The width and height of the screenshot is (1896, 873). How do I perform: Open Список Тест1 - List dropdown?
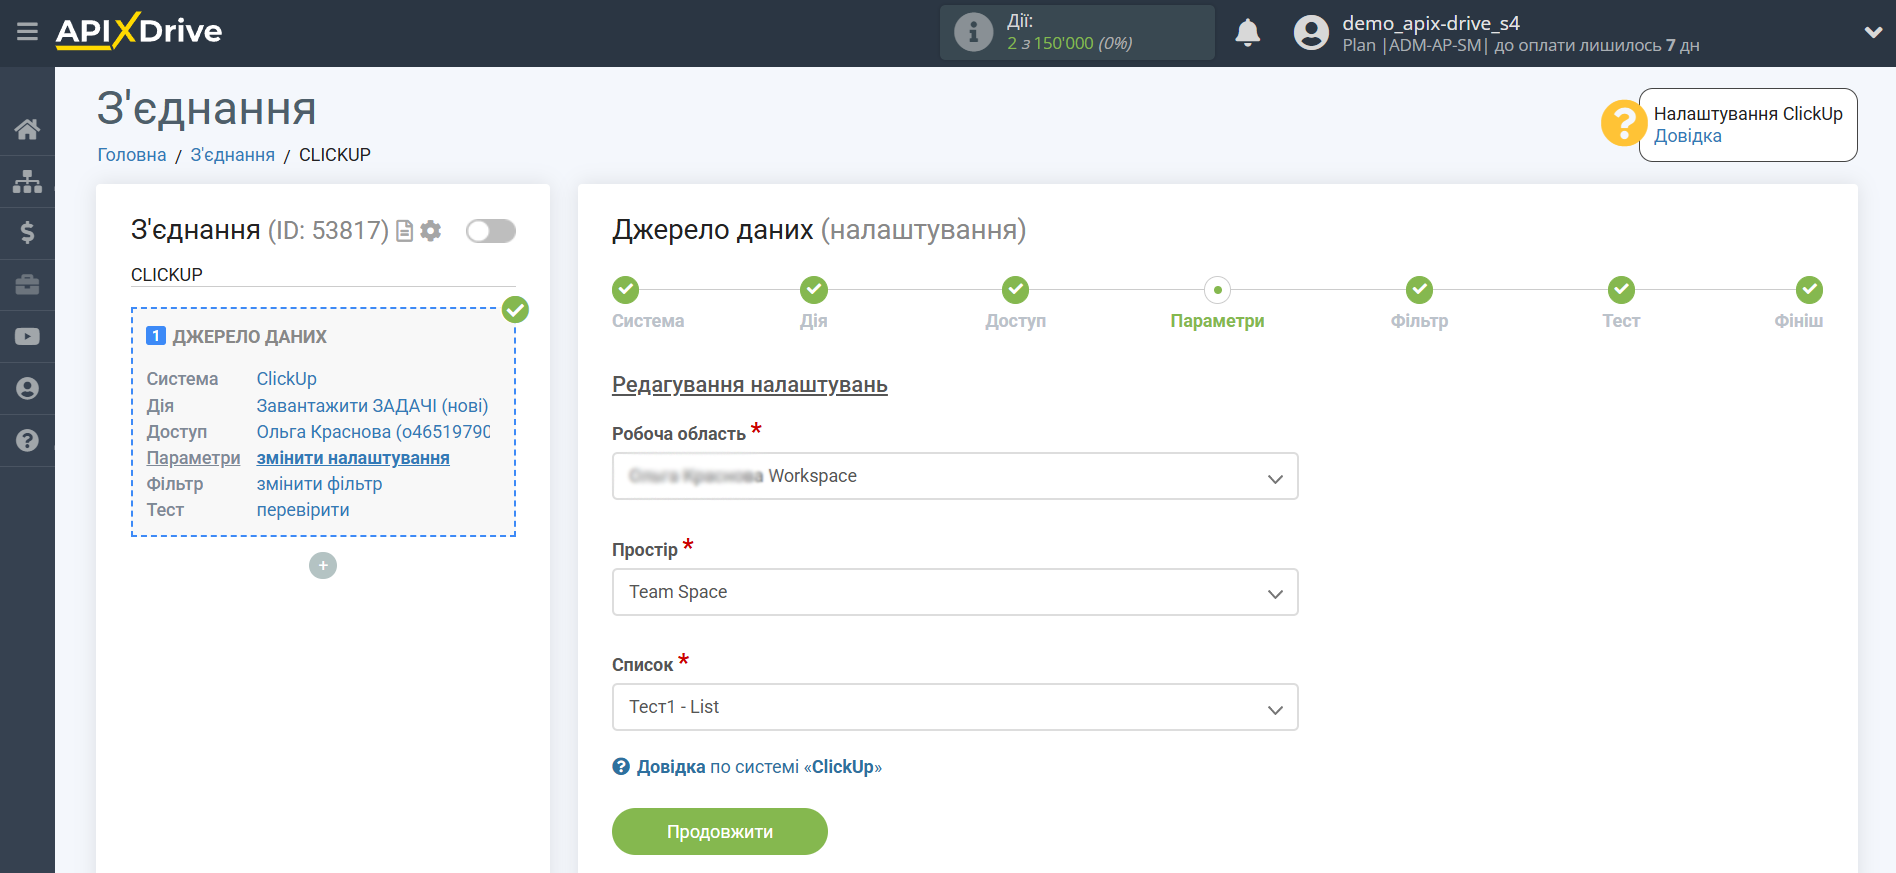pos(955,707)
